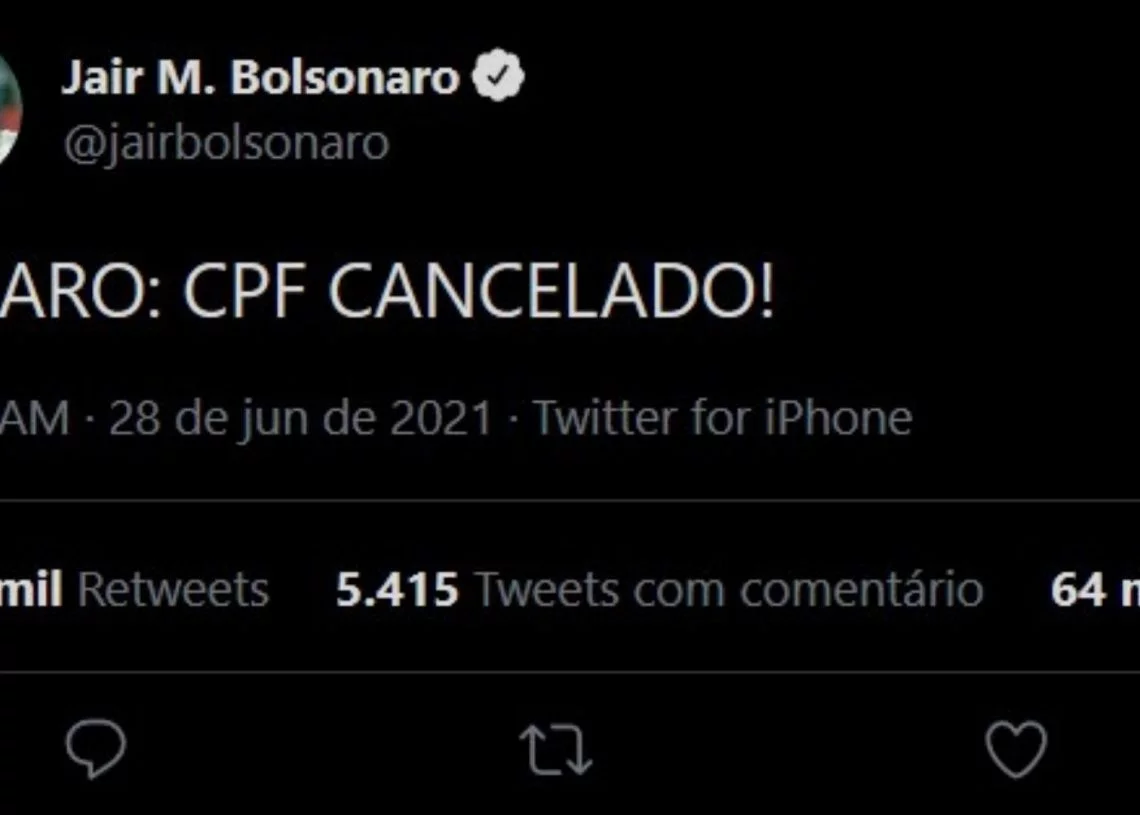Click the 'AM' timestamp fragment
This screenshot has height=815, width=1140.
35,419
